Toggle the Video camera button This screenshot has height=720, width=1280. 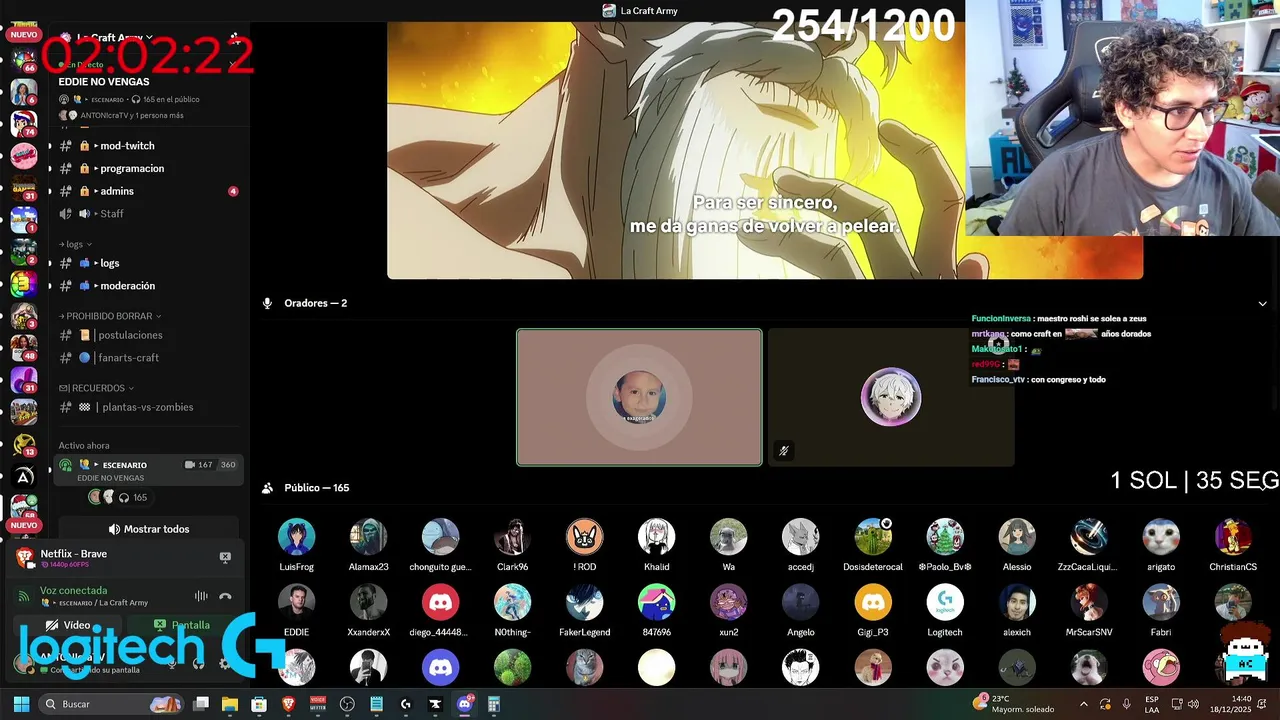point(68,625)
